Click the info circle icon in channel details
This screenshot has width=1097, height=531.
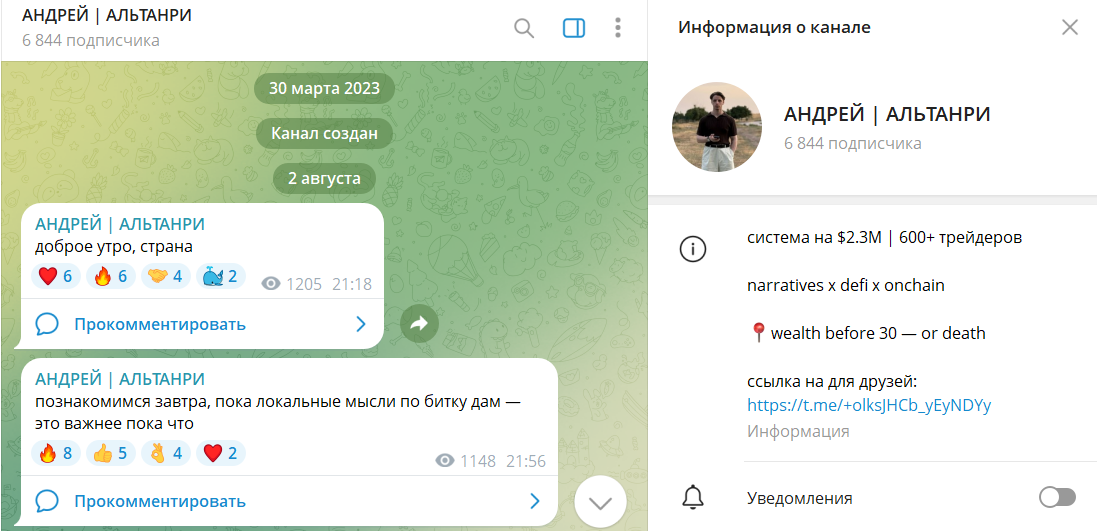pos(693,249)
